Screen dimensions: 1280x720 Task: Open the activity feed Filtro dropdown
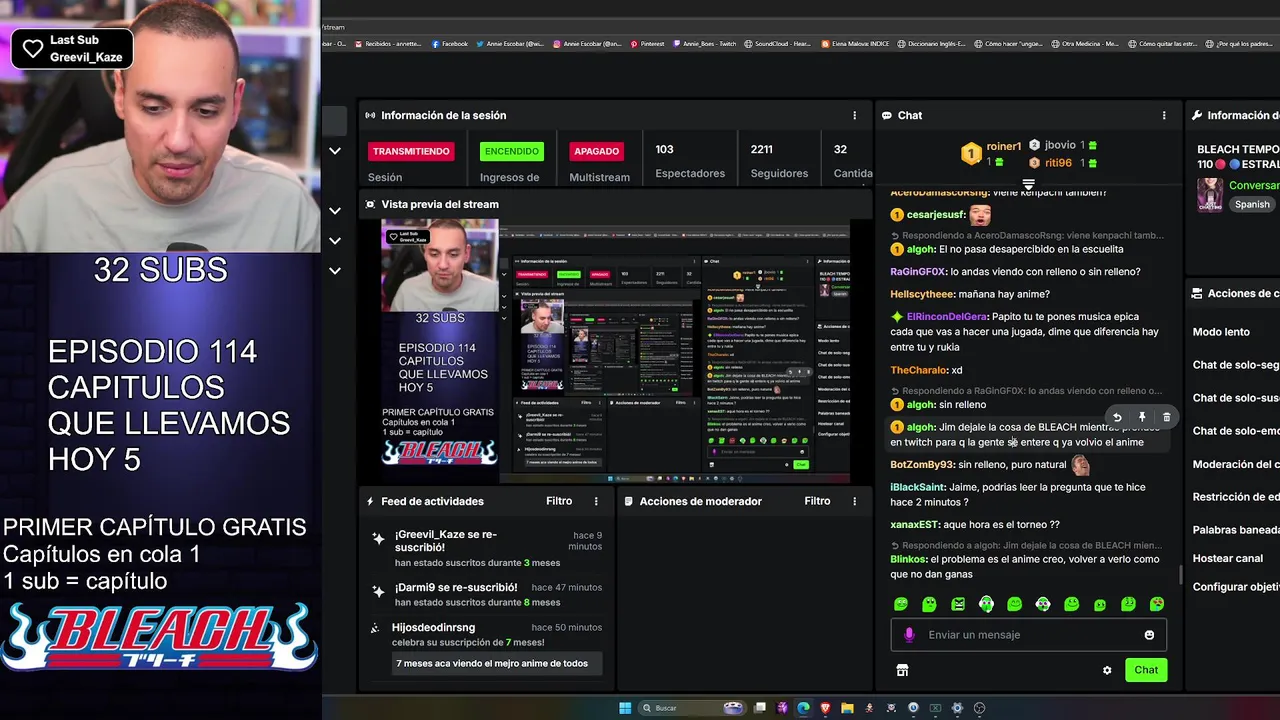(559, 501)
